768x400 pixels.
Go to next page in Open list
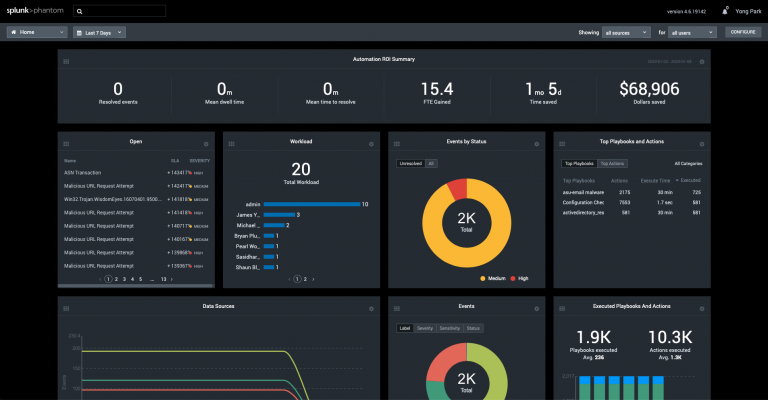[171, 279]
